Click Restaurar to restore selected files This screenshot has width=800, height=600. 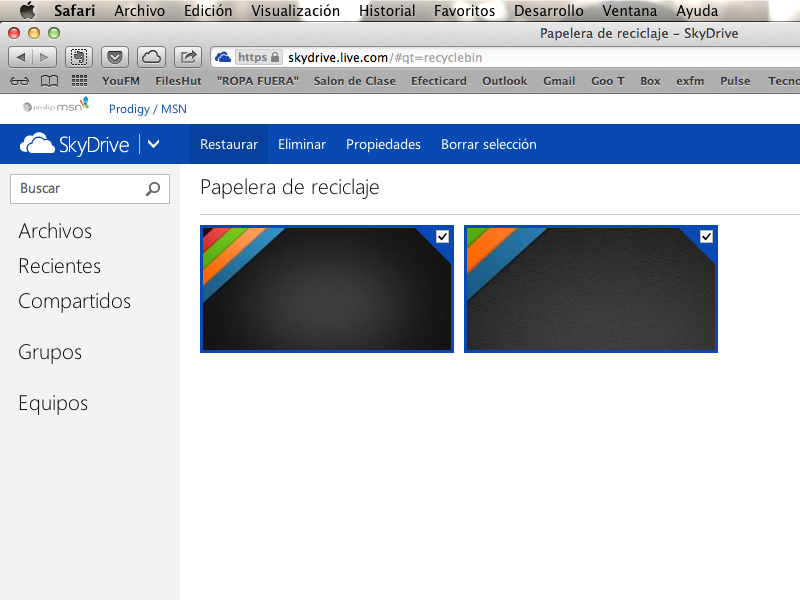(x=229, y=145)
